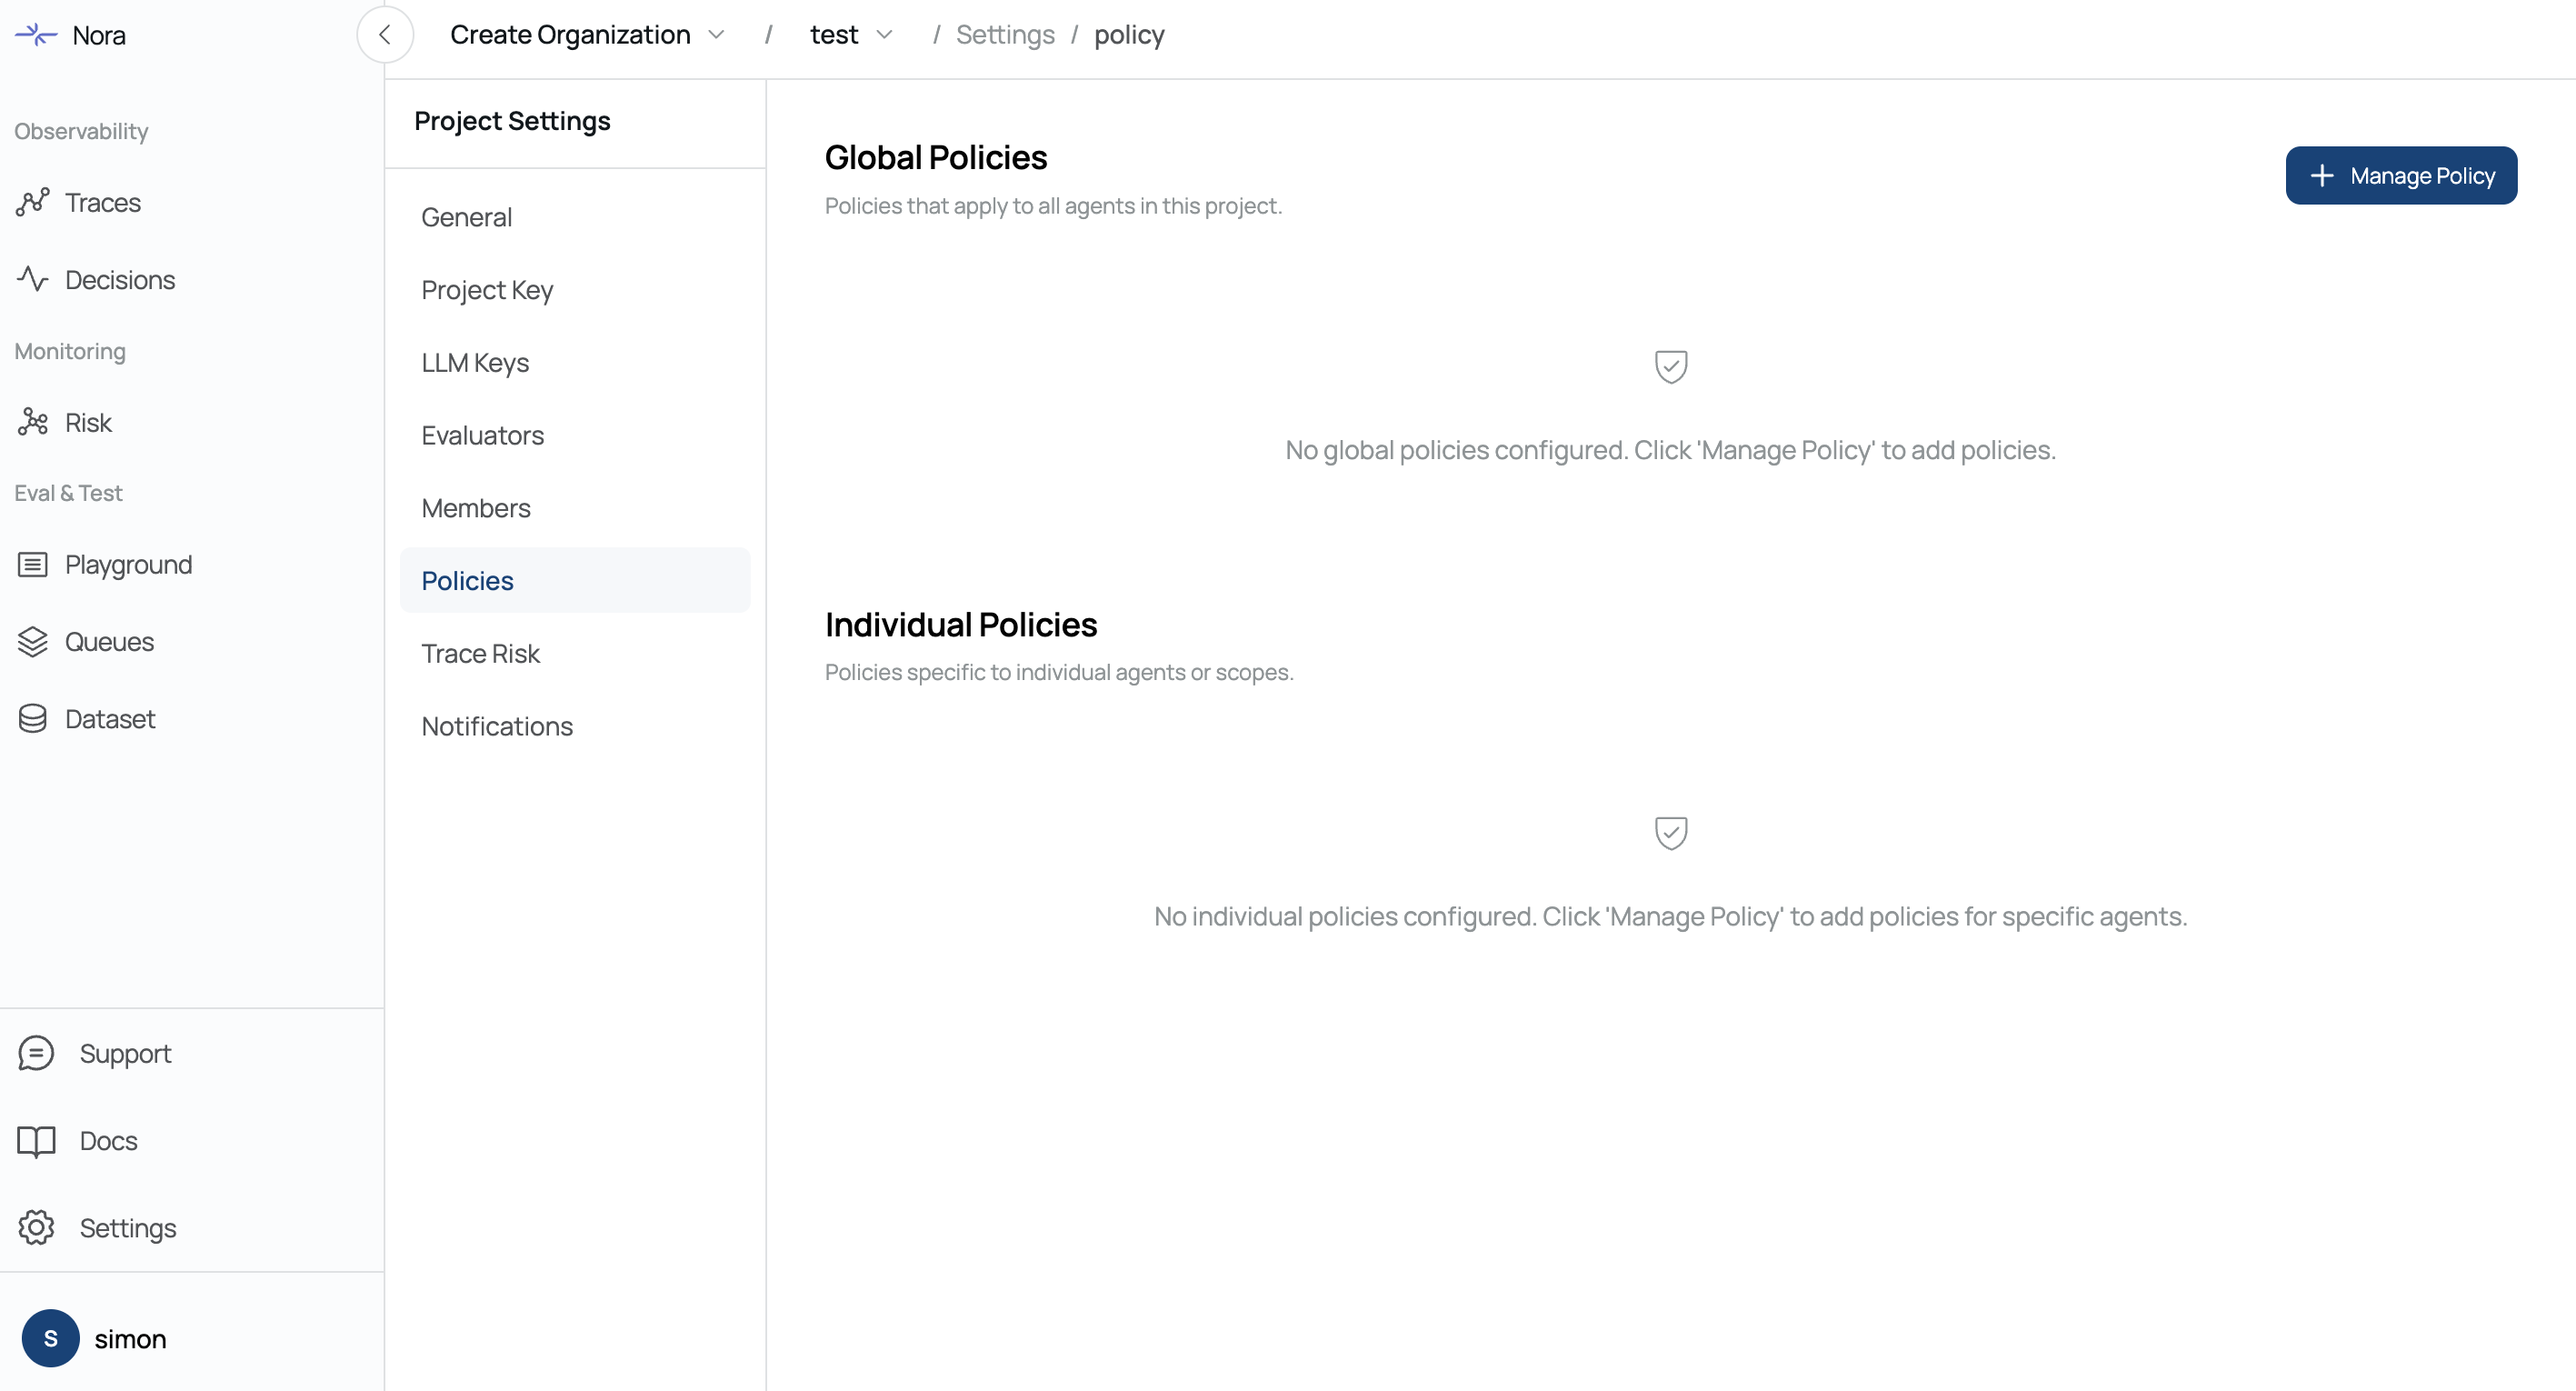Click the simon user avatar

tap(51, 1338)
